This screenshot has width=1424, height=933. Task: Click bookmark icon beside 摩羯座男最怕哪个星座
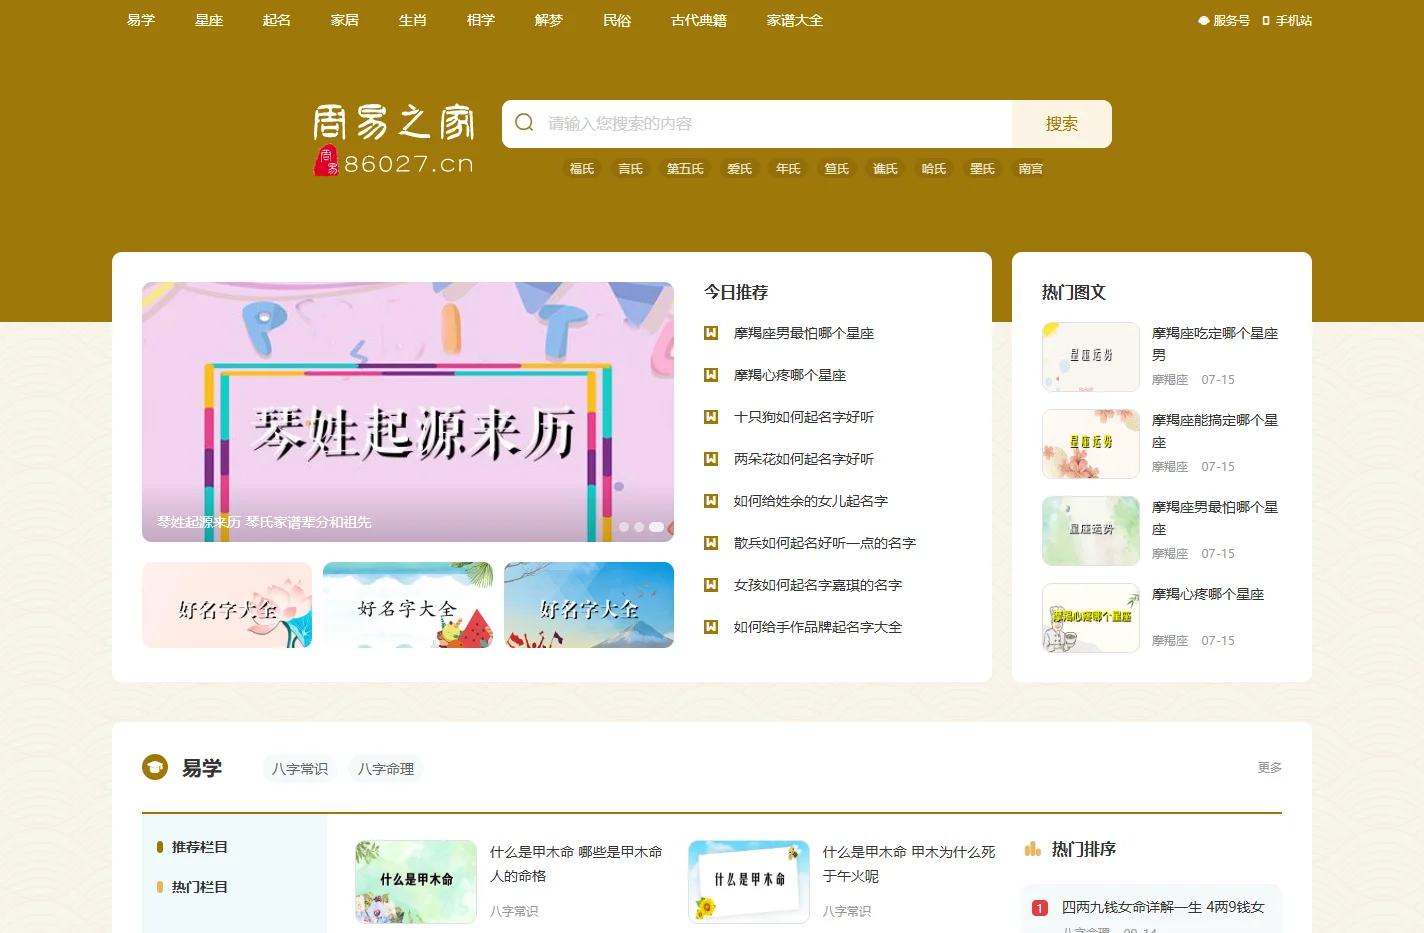pyautogui.click(x=711, y=333)
